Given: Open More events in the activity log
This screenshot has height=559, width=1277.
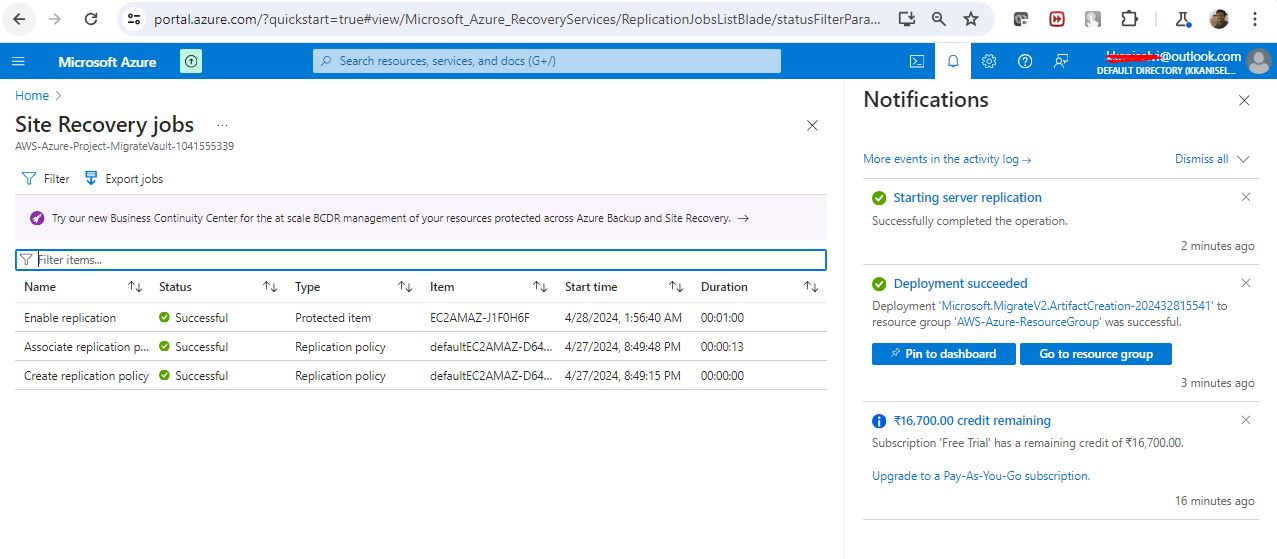Looking at the screenshot, I should click(946, 159).
